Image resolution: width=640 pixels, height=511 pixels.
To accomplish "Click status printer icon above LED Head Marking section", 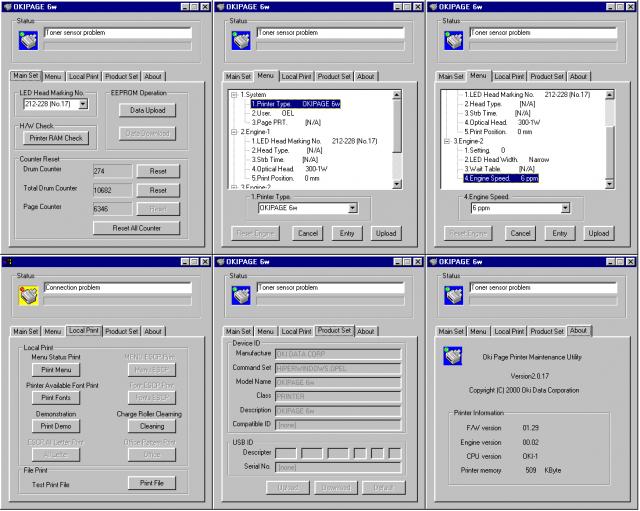I will [29, 39].
